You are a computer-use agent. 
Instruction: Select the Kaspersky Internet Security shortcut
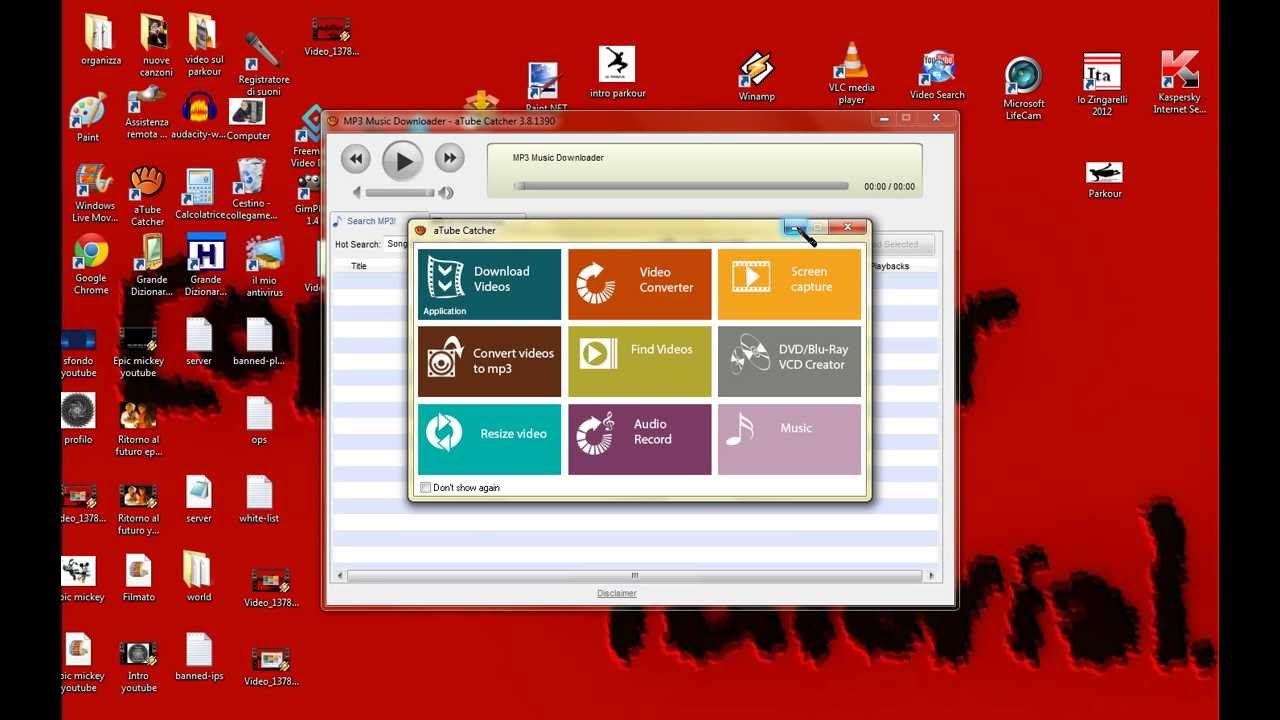(x=1180, y=83)
